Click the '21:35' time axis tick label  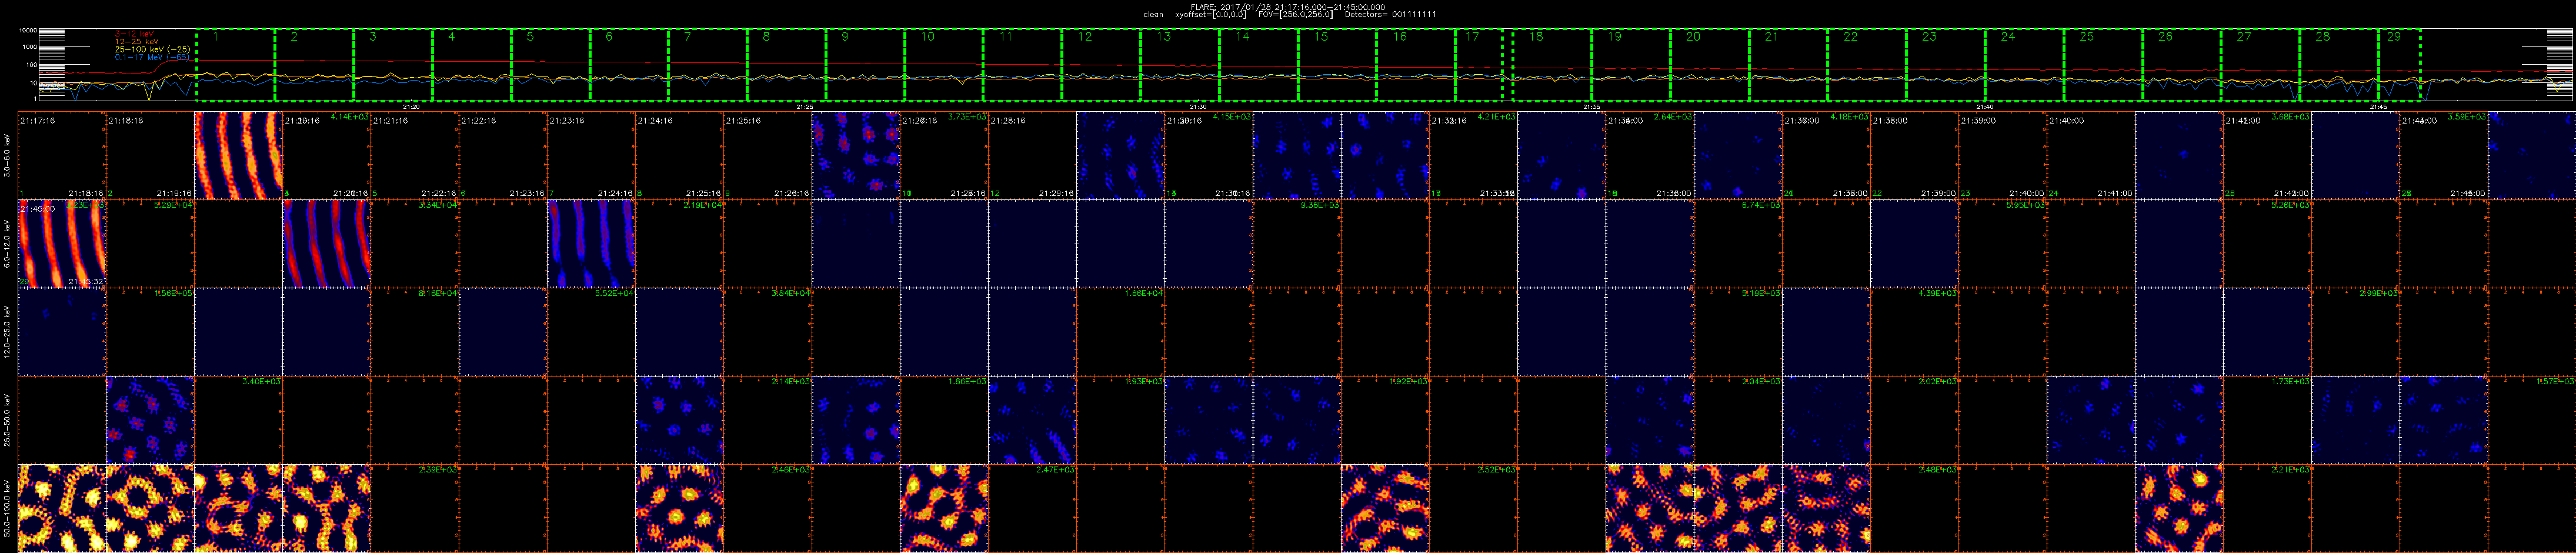tap(1592, 106)
